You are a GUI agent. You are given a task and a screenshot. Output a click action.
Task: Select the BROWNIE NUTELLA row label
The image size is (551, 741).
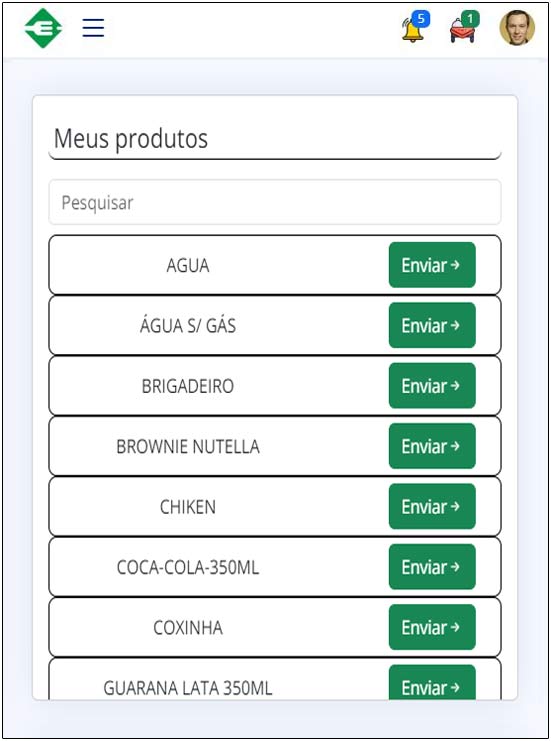pyautogui.click(x=188, y=447)
